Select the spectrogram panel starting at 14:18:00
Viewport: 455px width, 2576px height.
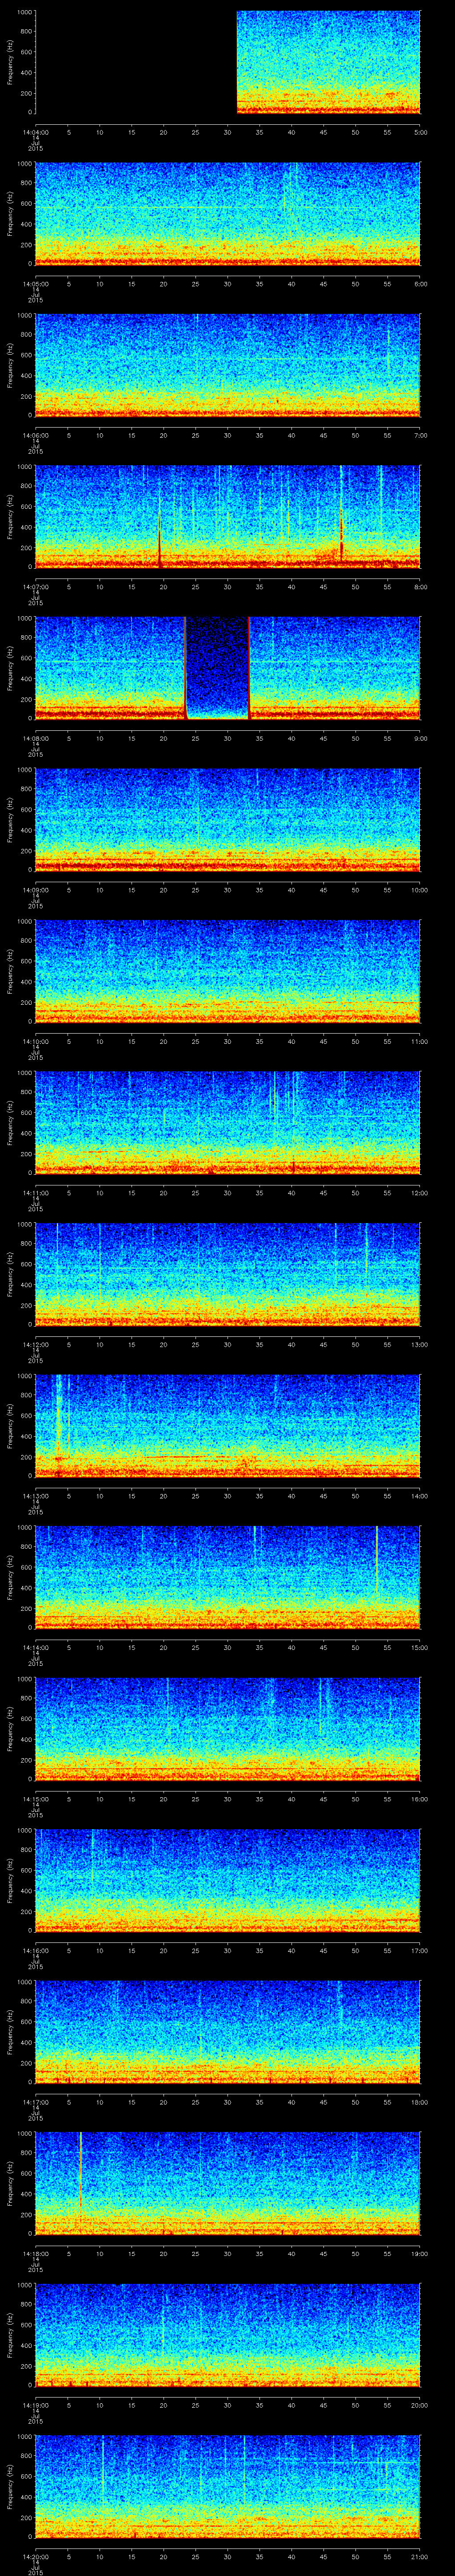(x=227, y=2183)
